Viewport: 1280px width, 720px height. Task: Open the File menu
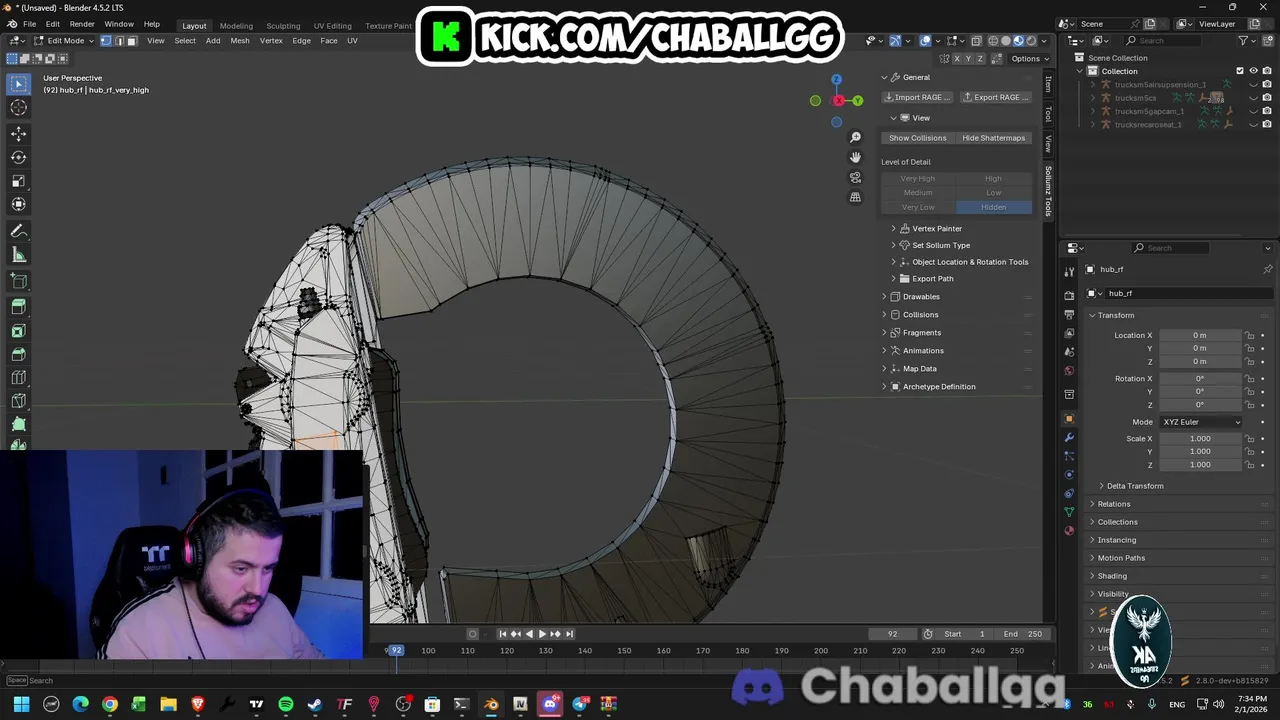[30, 24]
